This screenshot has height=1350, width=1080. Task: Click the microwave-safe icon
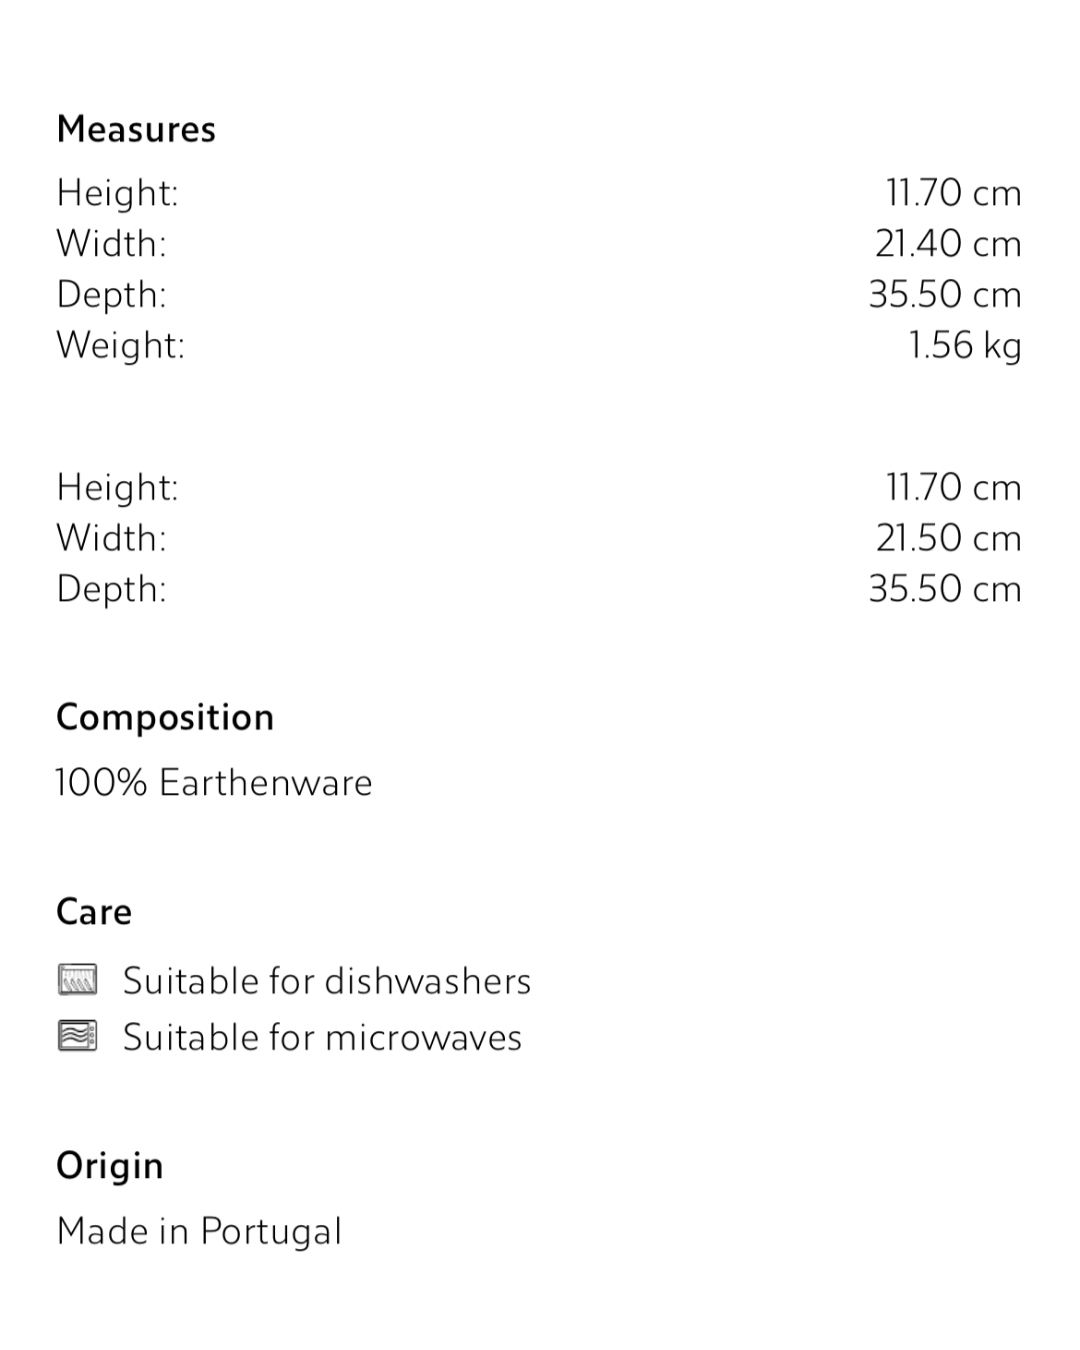tap(78, 1036)
